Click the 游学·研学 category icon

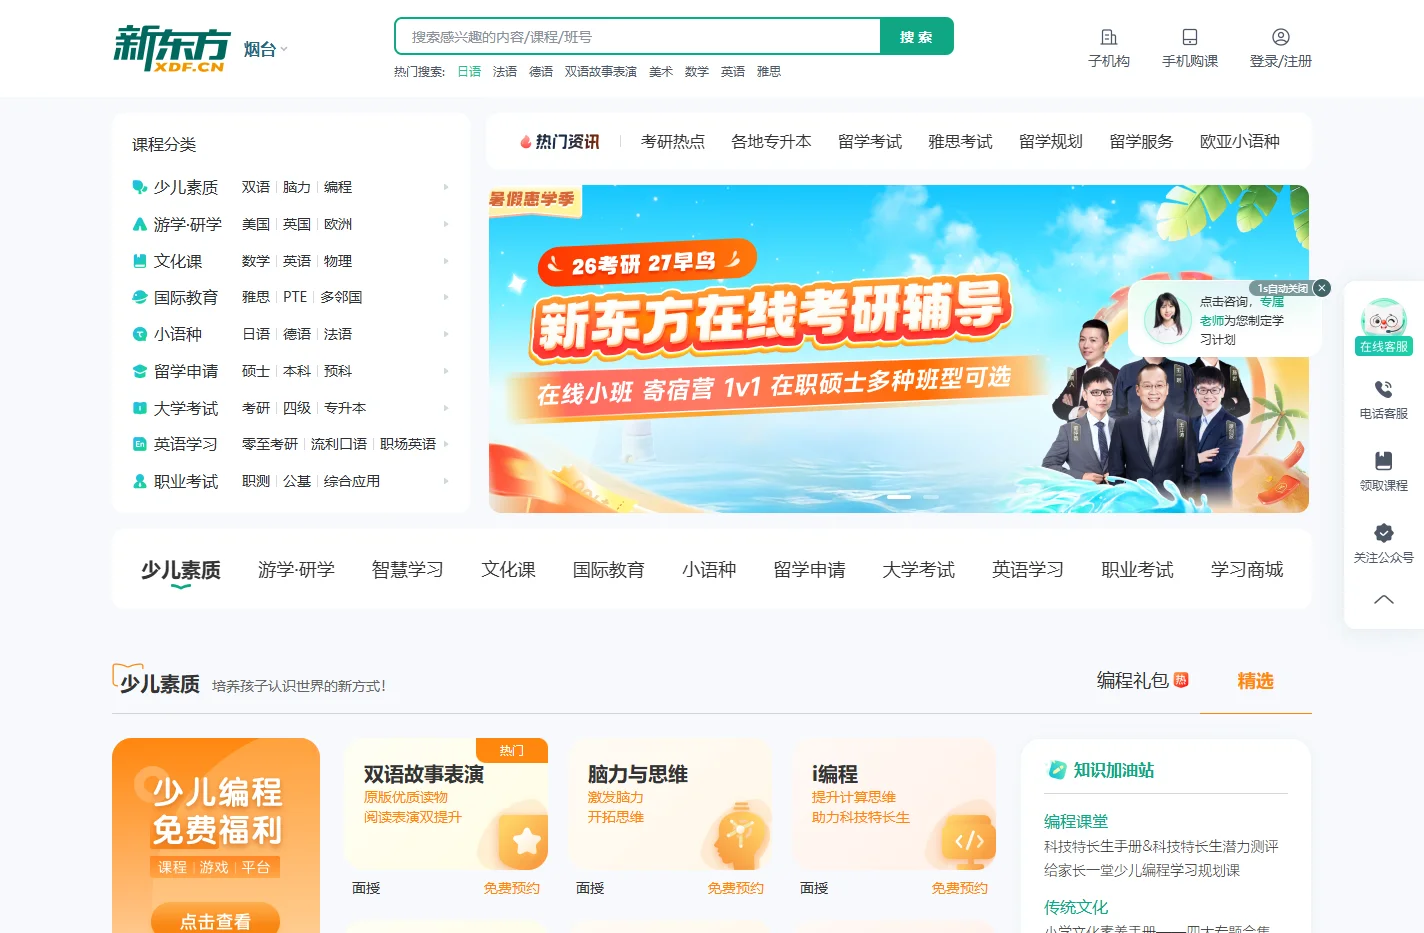(x=140, y=224)
